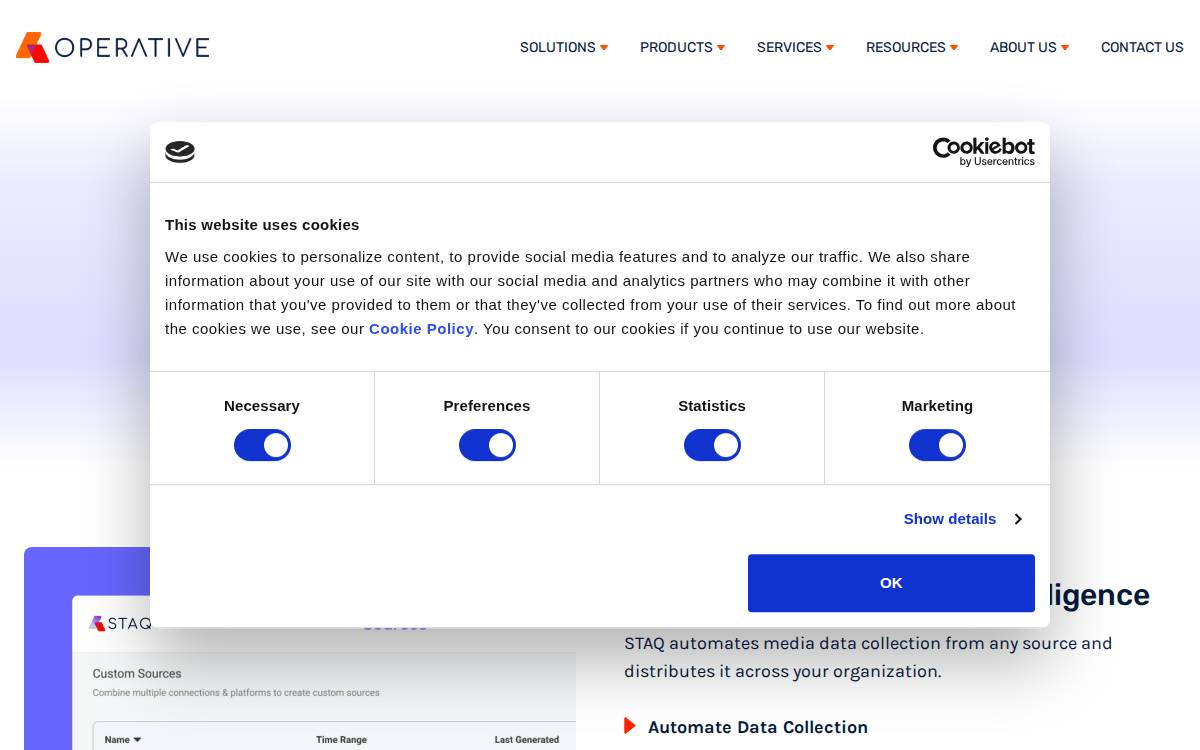The image size is (1200, 750).
Task: Open the Cookie Policy link
Action: click(x=421, y=328)
